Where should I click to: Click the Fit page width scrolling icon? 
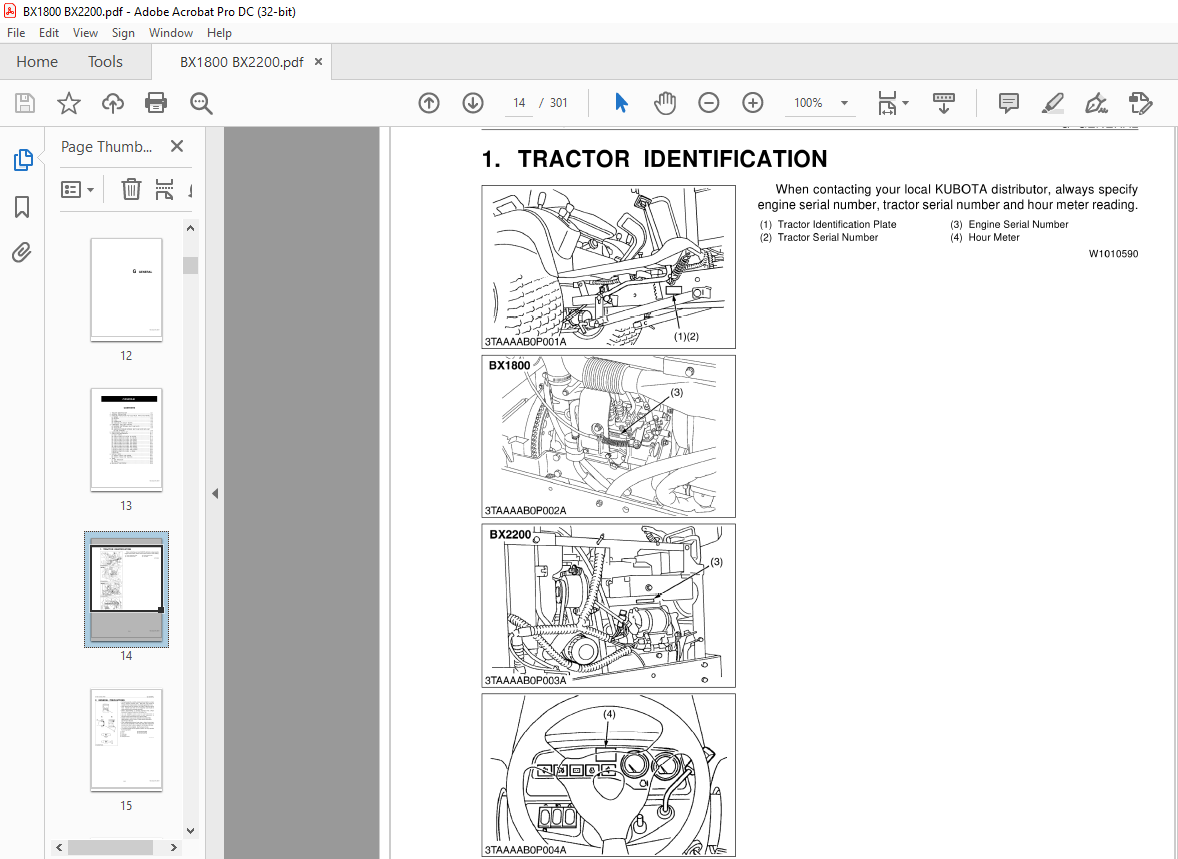887,103
